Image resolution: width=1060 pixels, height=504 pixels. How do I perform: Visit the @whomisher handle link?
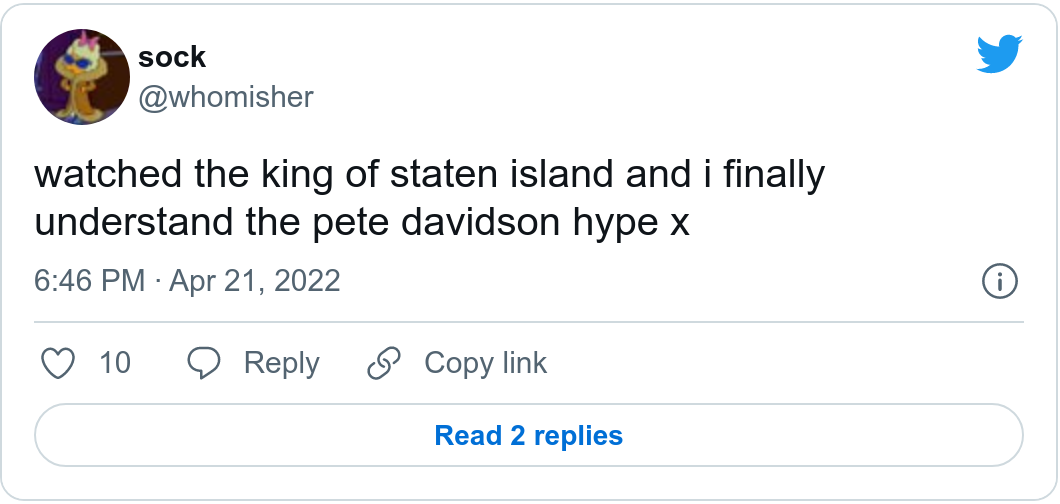click(x=226, y=97)
